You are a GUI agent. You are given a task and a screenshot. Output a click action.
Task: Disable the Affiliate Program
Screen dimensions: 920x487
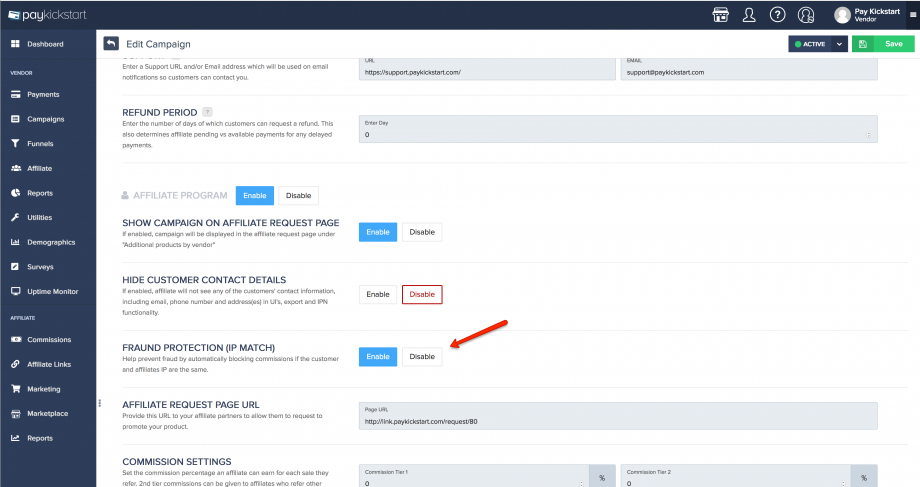point(298,195)
